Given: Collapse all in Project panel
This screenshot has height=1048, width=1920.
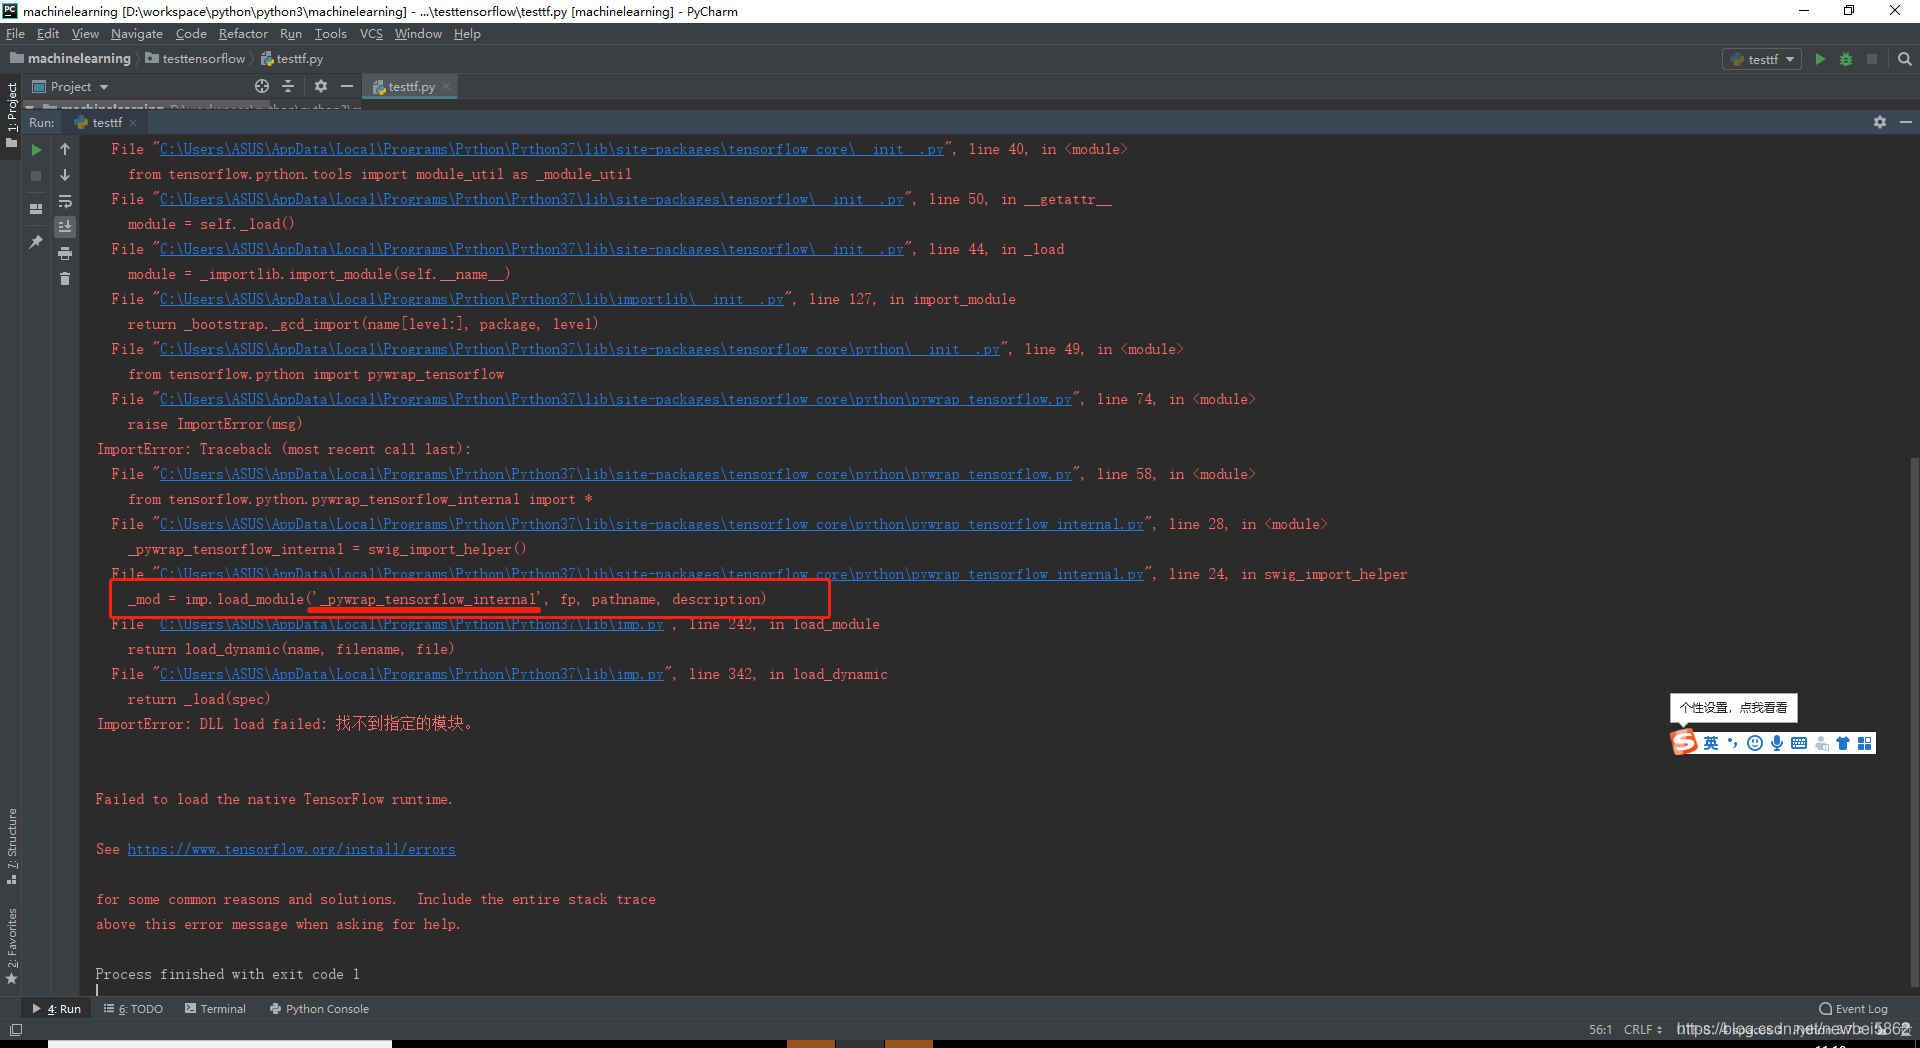Looking at the screenshot, I should pos(288,86).
